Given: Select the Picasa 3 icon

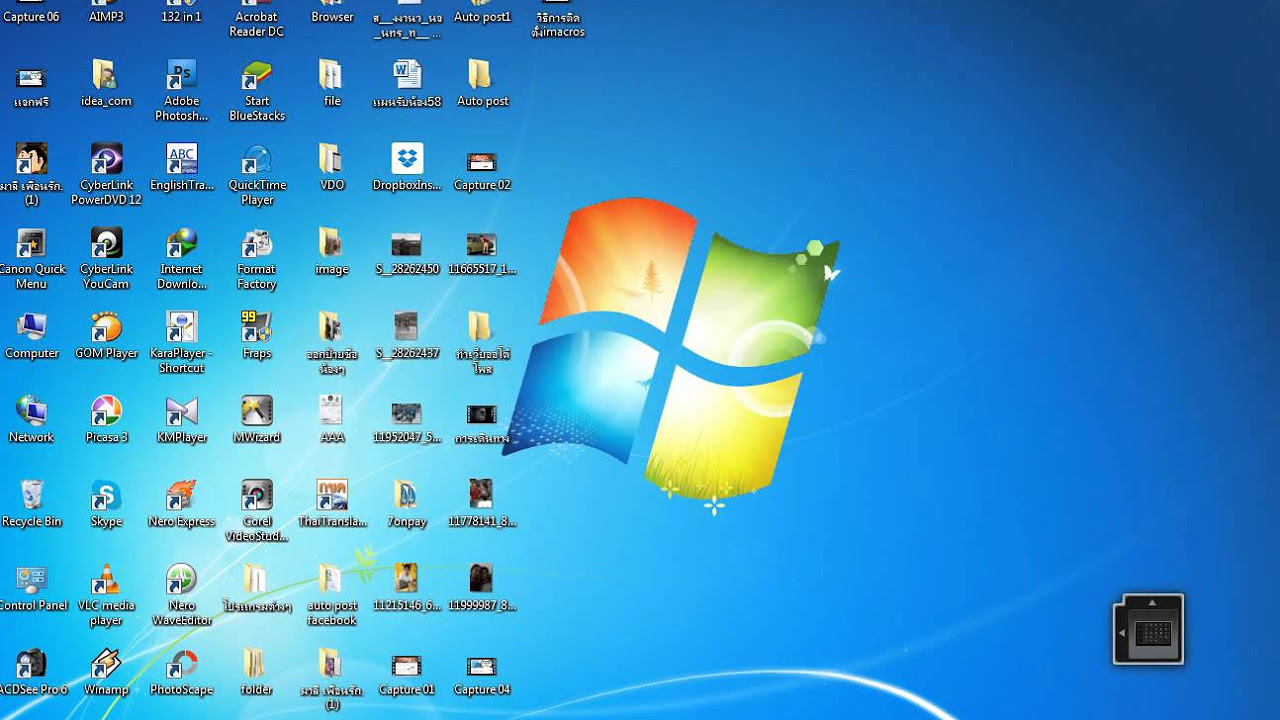Looking at the screenshot, I should [x=106, y=412].
